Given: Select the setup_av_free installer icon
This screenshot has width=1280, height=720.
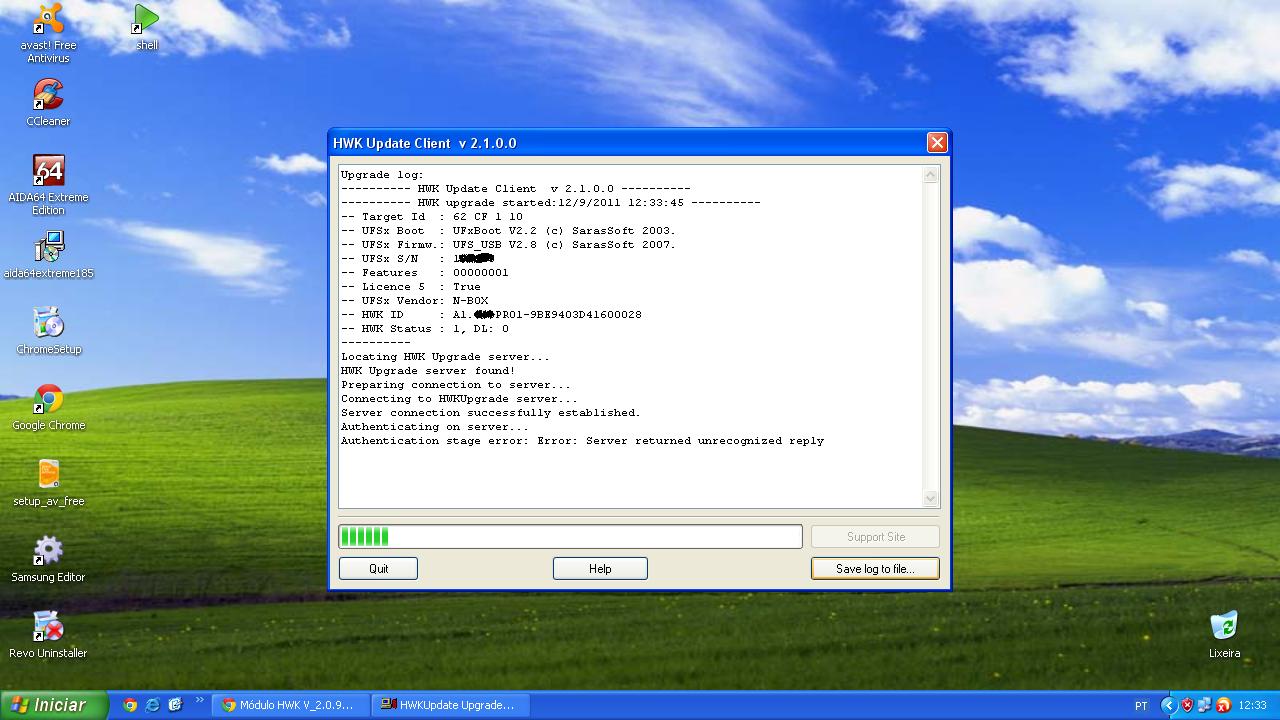Looking at the screenshot, I should [x=48, y=483].
